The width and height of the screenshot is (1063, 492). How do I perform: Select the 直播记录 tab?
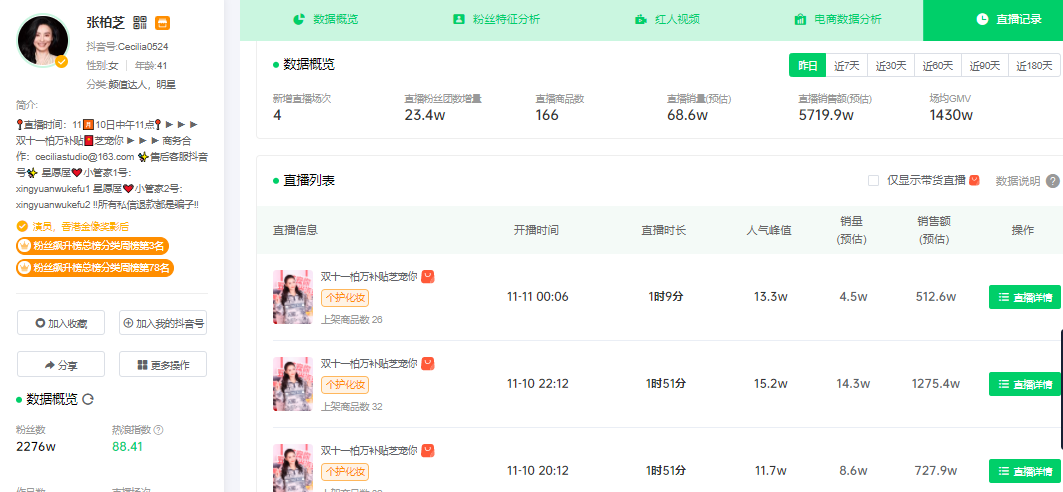click(x=993, y=20)
